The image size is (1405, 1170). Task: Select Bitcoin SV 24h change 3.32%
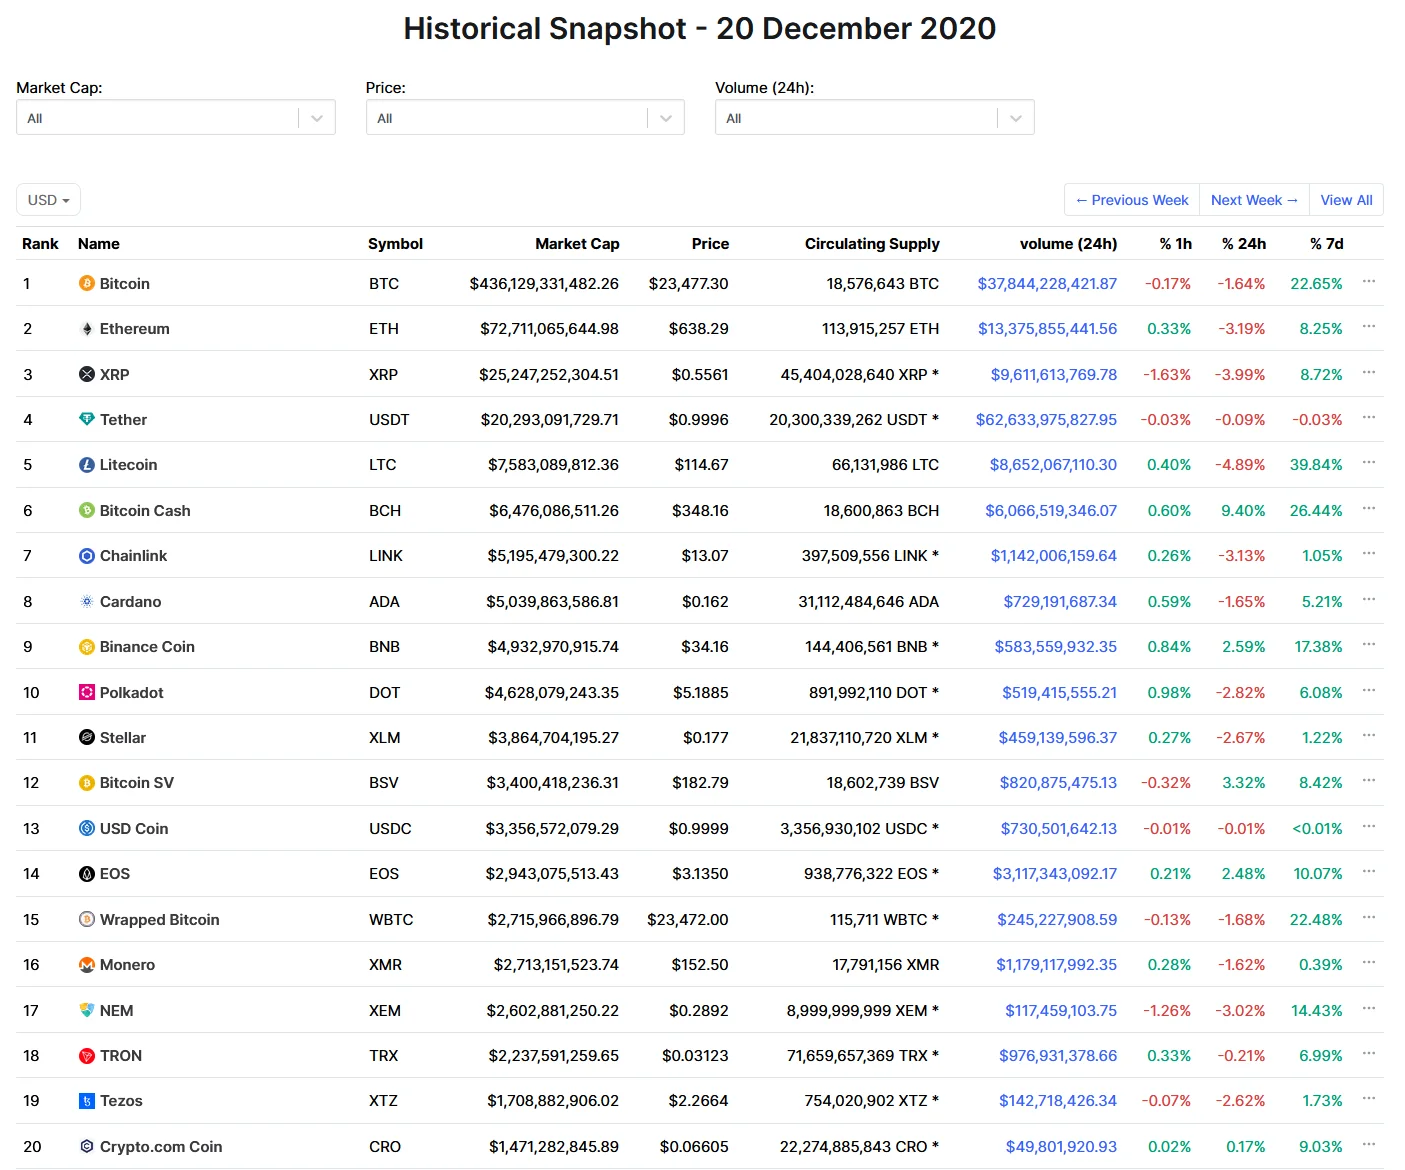click(x=1244, y=783)
